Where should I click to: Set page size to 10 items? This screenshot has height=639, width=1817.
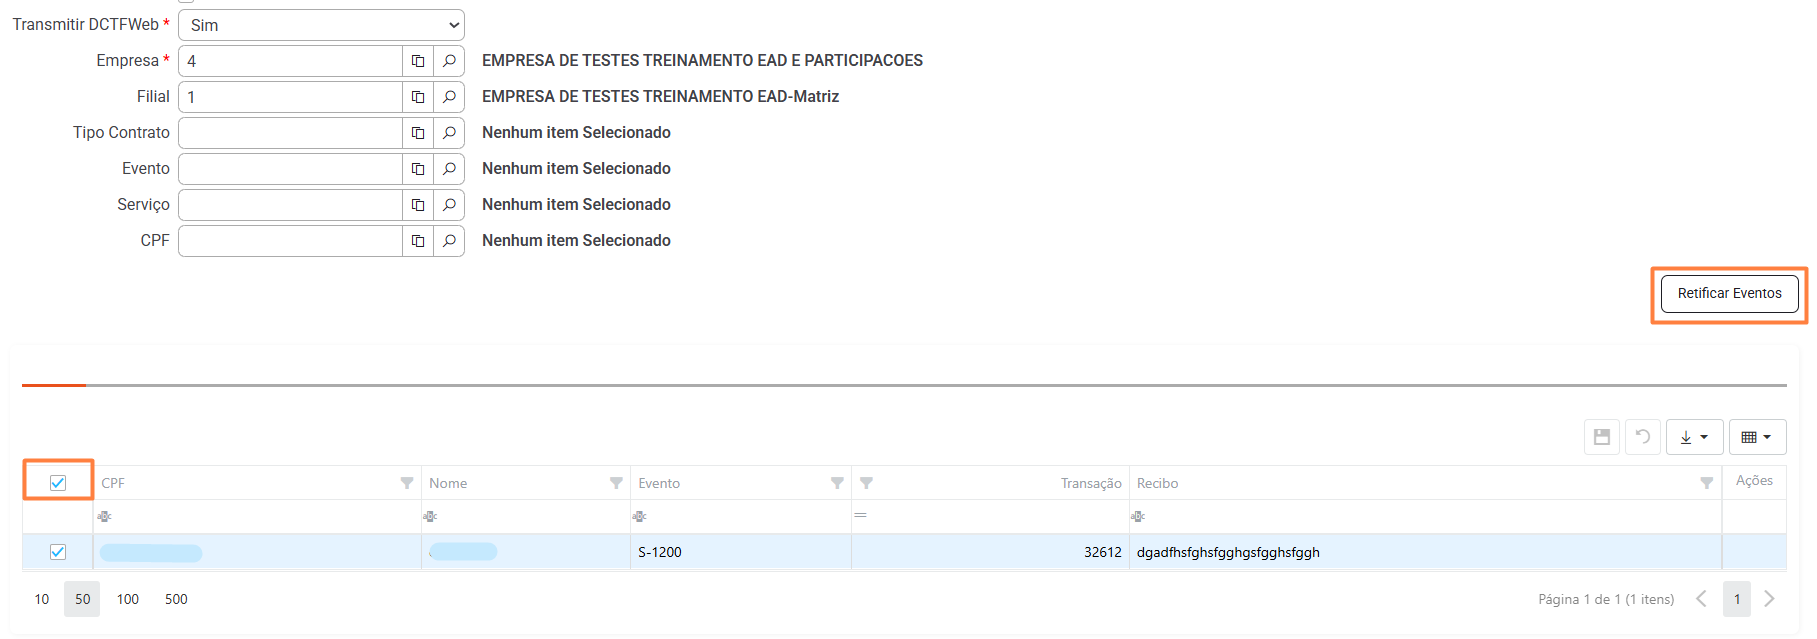(x=42, y=599)
